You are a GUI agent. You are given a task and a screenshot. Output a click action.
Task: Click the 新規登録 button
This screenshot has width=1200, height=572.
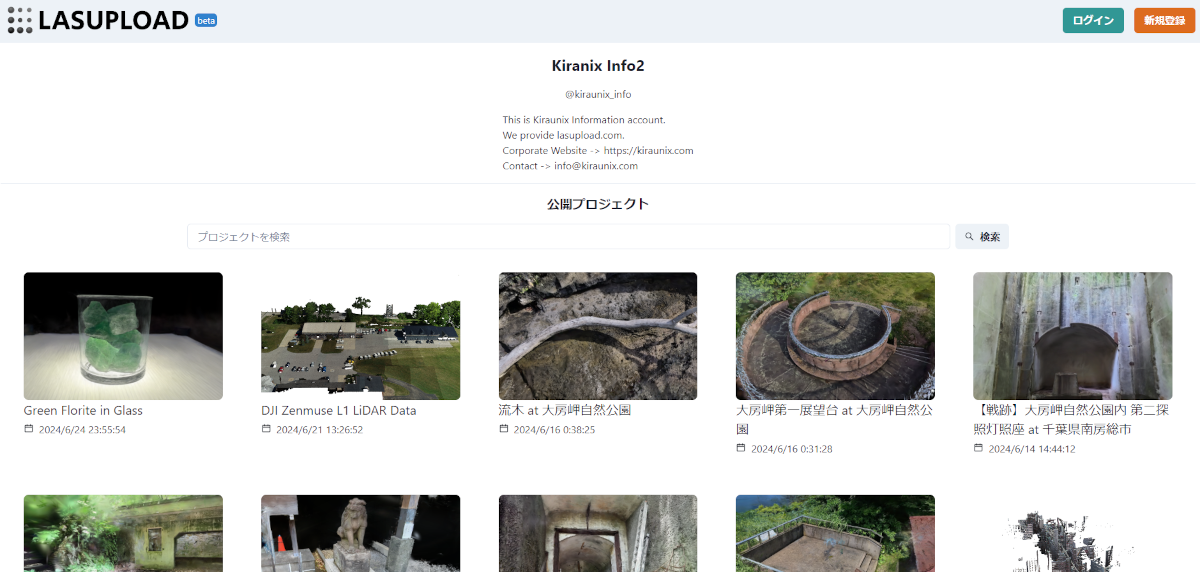click(1165, 21)
